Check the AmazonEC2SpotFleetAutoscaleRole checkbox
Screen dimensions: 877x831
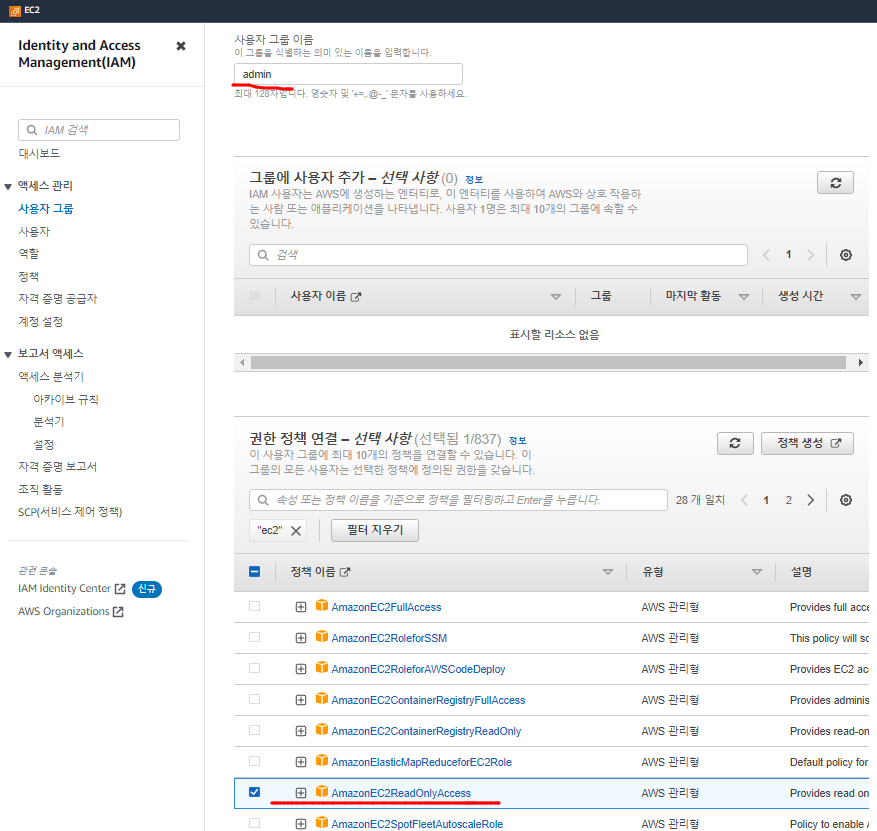pos(254,823)
